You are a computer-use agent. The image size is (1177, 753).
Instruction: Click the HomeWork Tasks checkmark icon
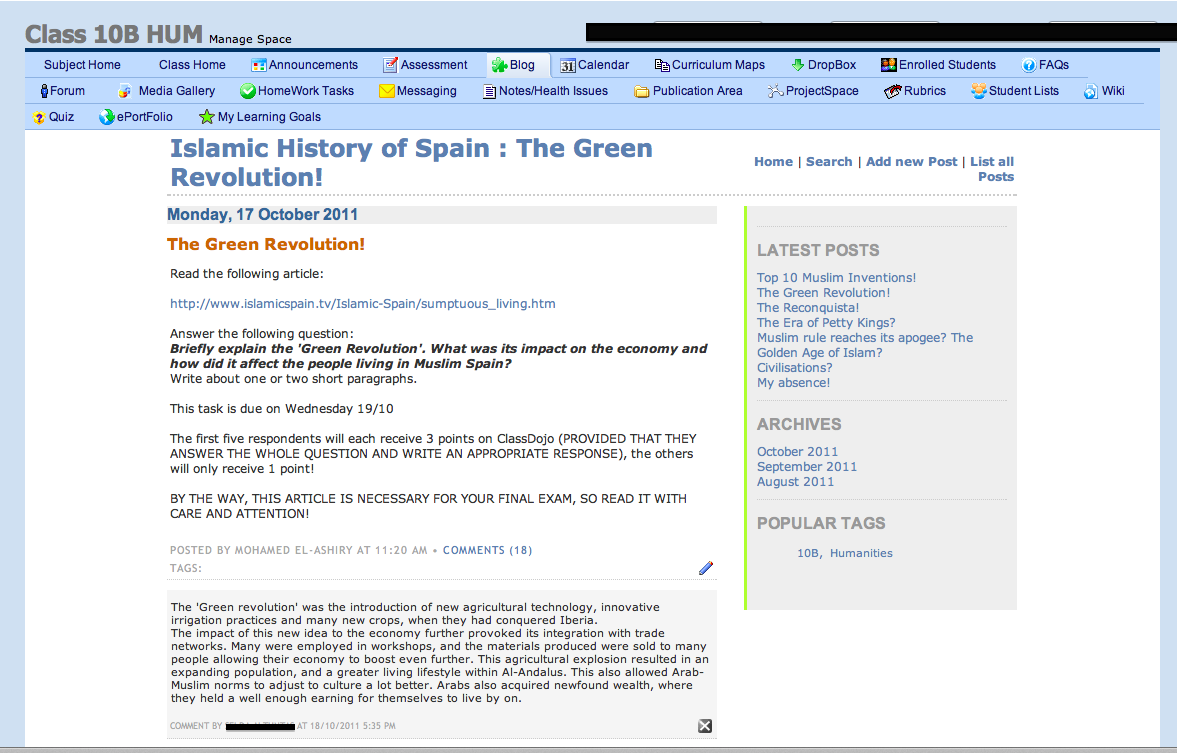point(248,91)
